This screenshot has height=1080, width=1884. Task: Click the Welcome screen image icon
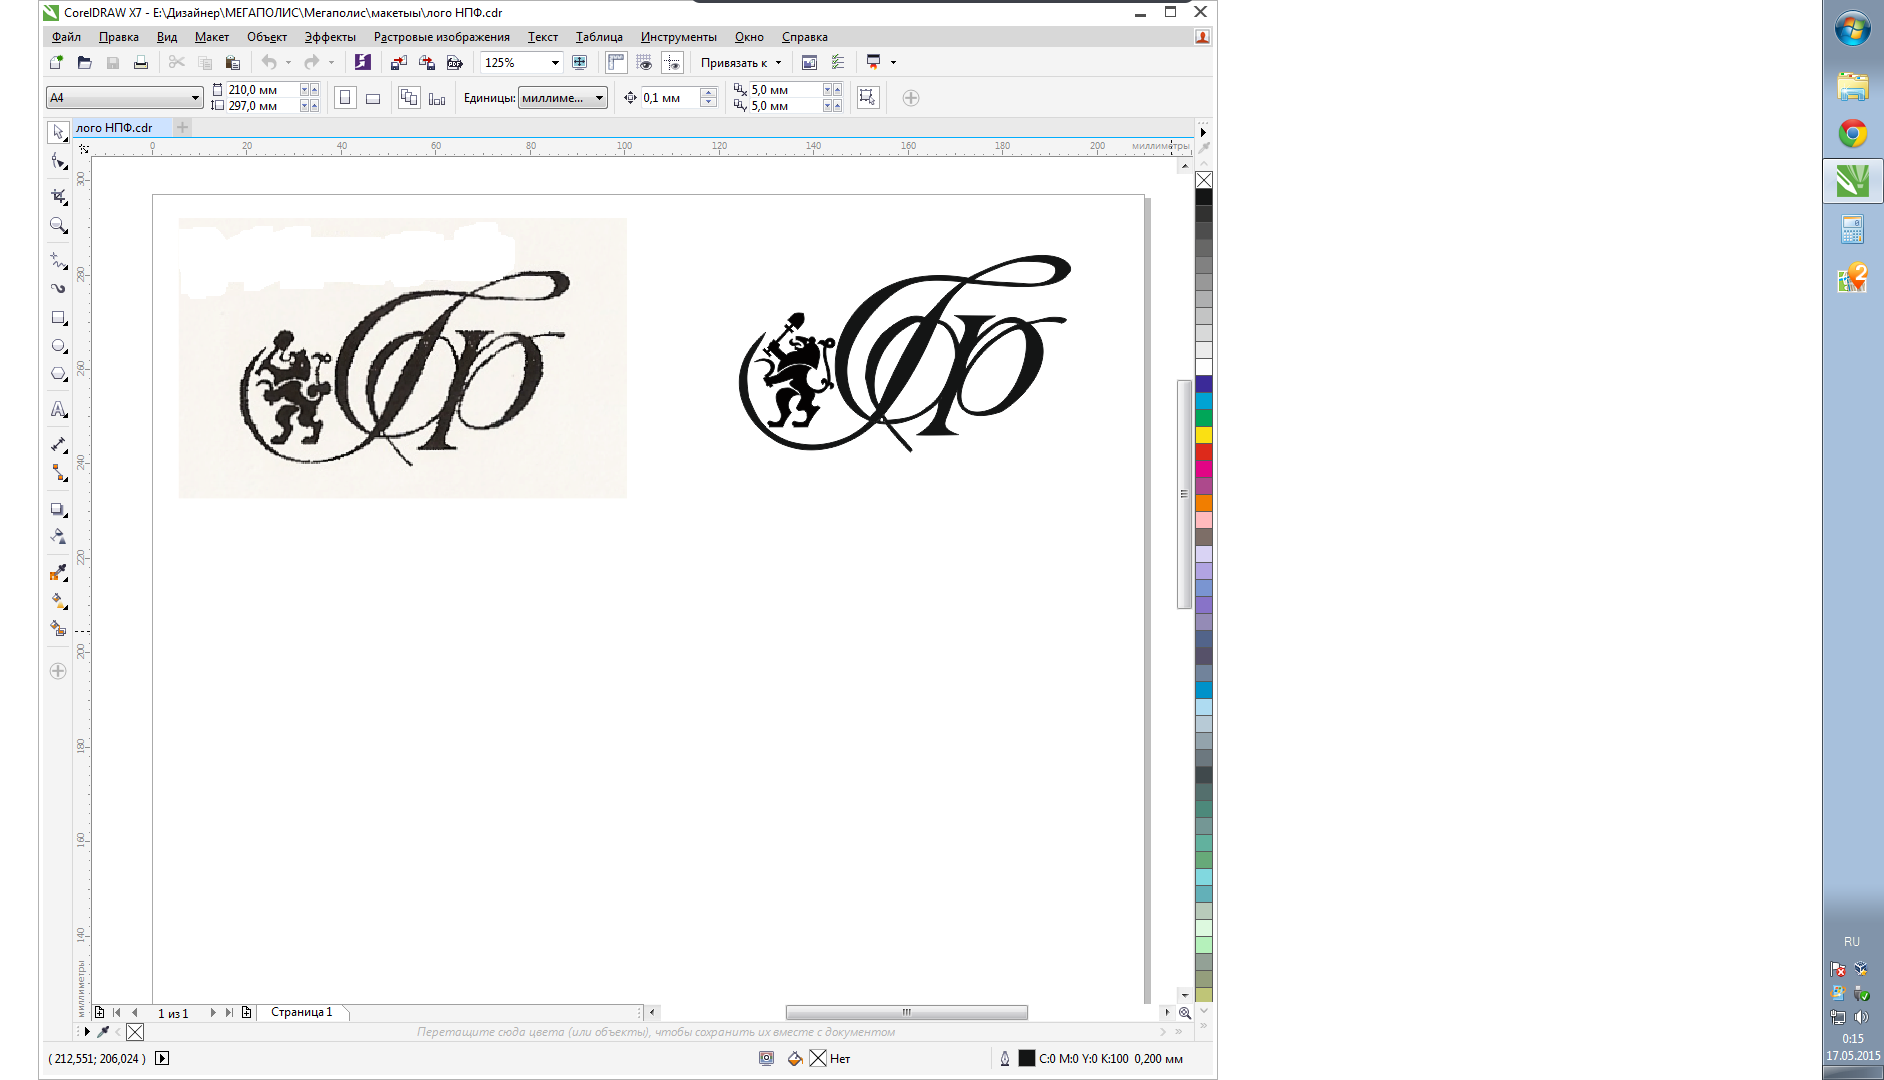810,62
